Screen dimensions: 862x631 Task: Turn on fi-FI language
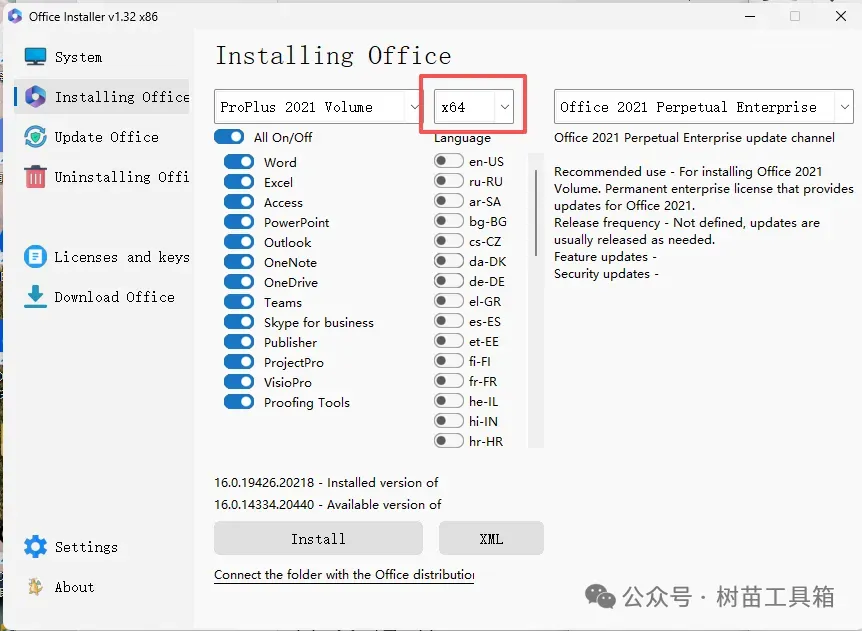[x=448, y=361]
